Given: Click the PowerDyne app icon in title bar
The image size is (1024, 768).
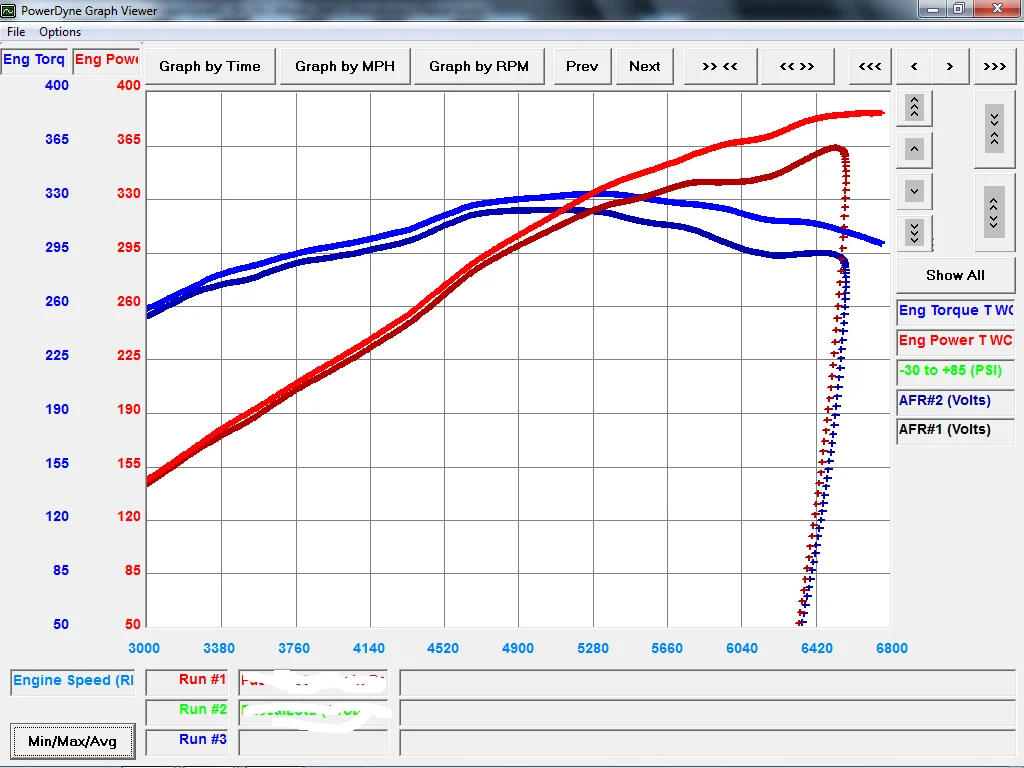Looking at the screenshot, I should pyautogui.click(x=8, y=10).
